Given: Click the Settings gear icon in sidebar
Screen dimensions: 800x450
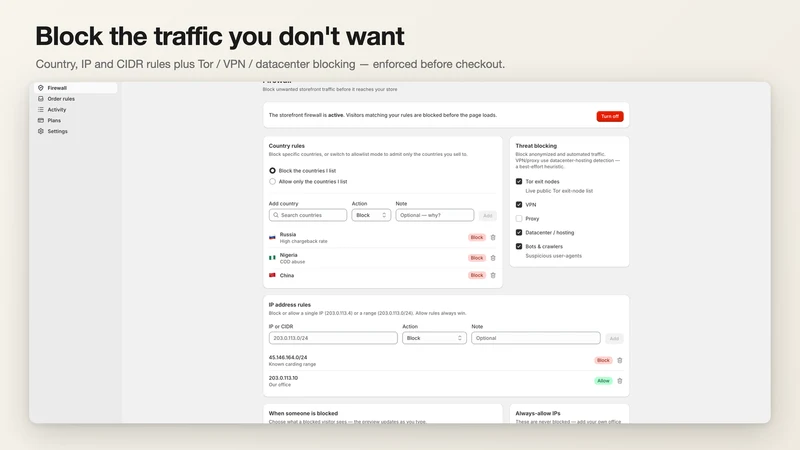Looking at the screenshot, I should tap(41, 131).
